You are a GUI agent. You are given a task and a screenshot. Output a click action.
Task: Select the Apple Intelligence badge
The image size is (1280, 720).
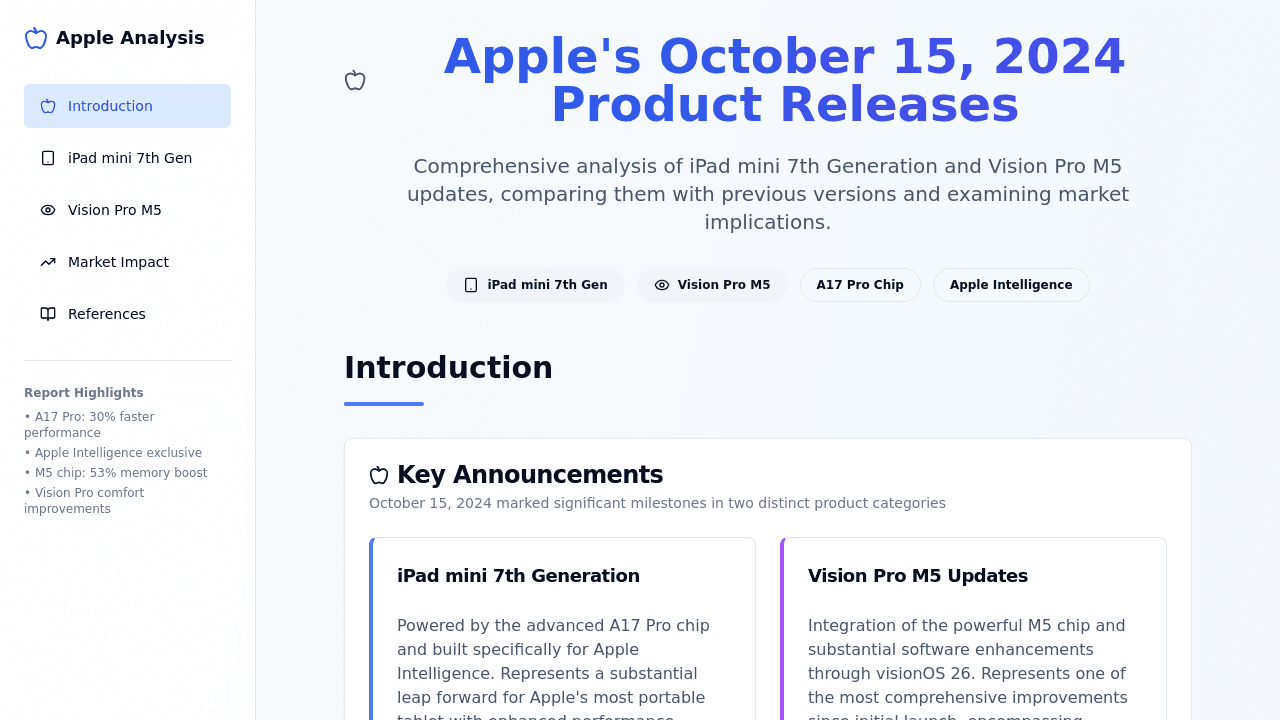coord(1011,285)
